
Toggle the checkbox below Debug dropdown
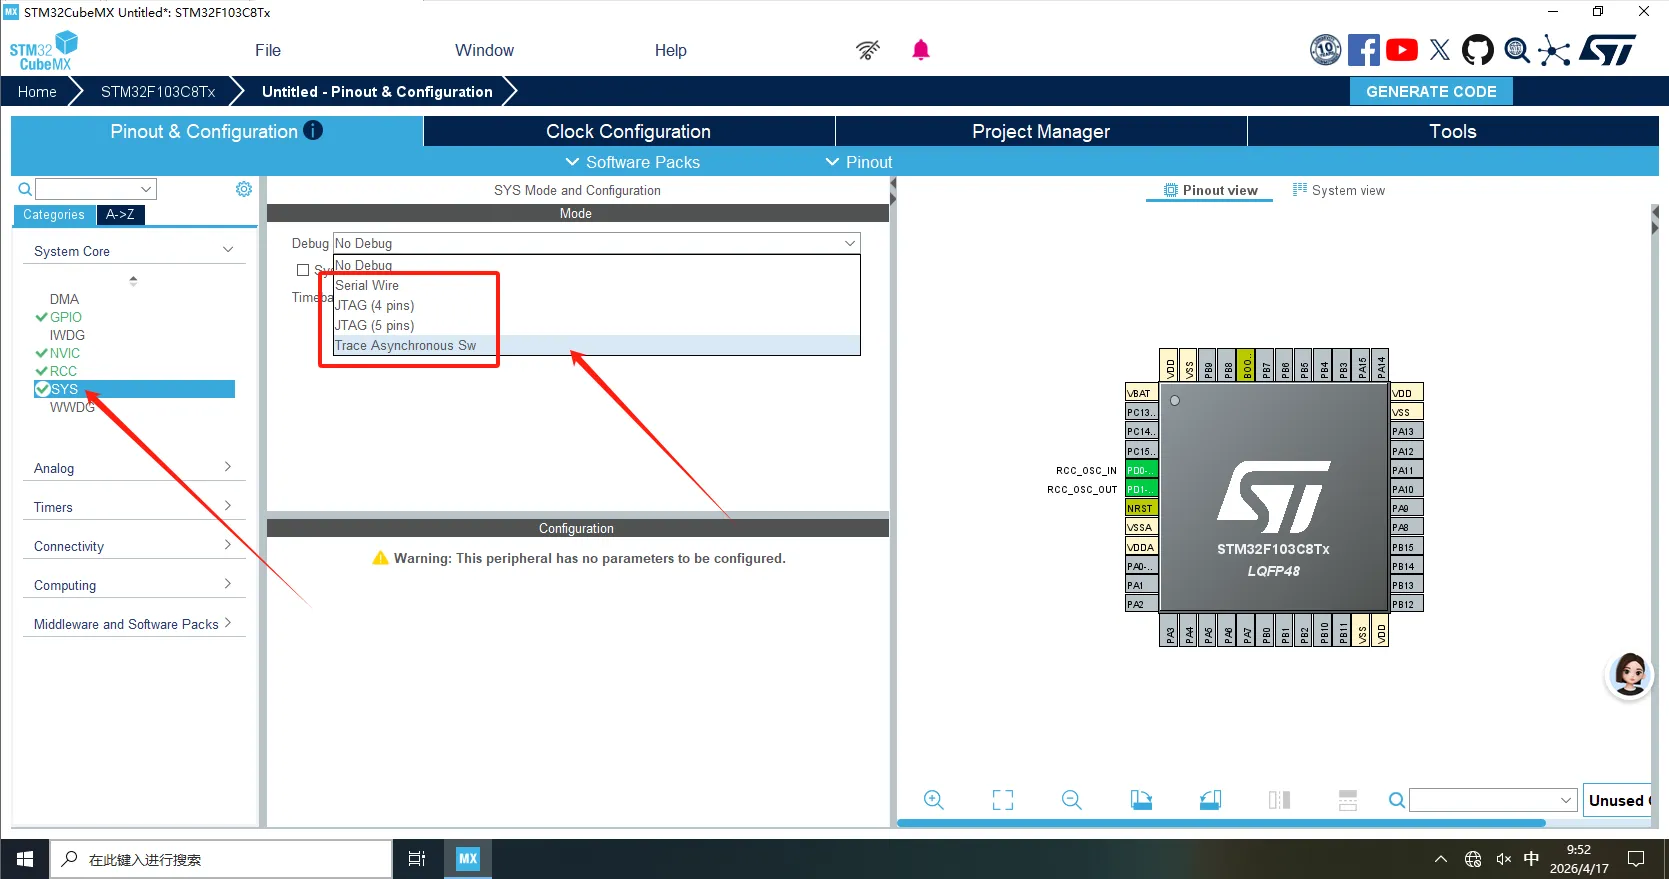tap(303, 270)
